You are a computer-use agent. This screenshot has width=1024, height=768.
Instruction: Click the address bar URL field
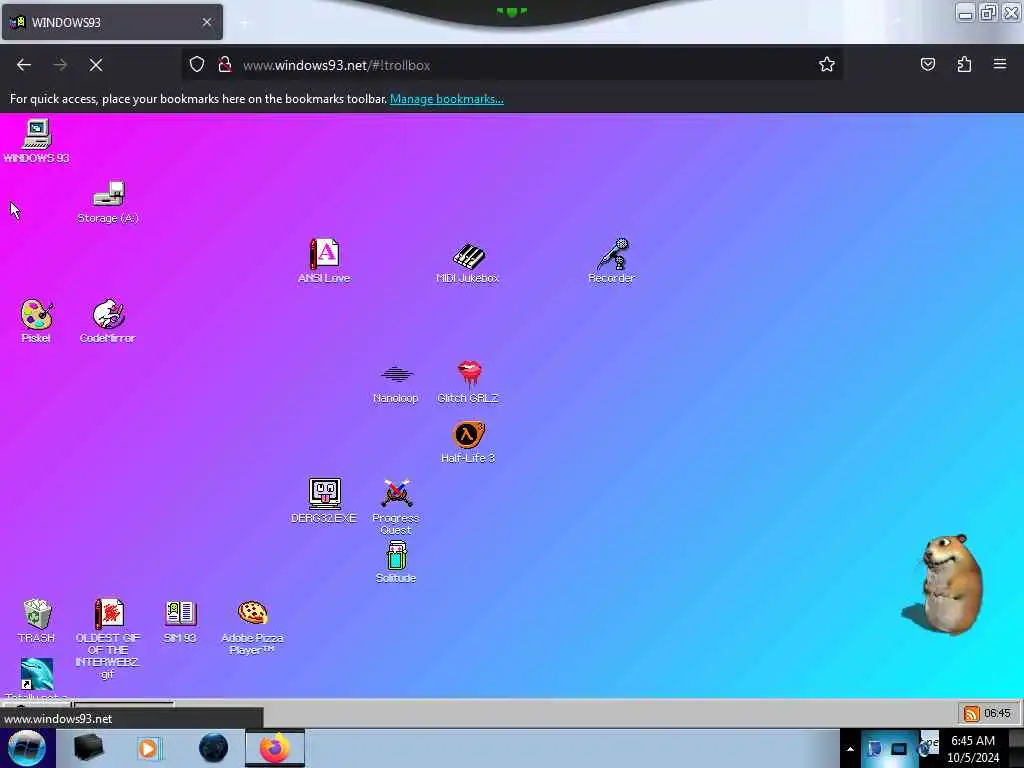[513, 65]
